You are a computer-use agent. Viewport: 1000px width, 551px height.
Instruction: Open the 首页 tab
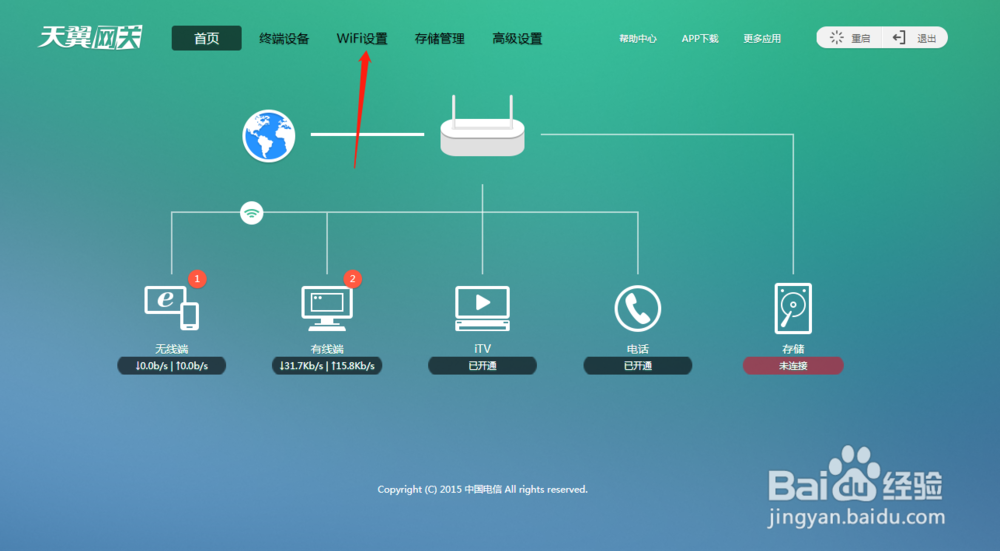click(x=207, y=38)
